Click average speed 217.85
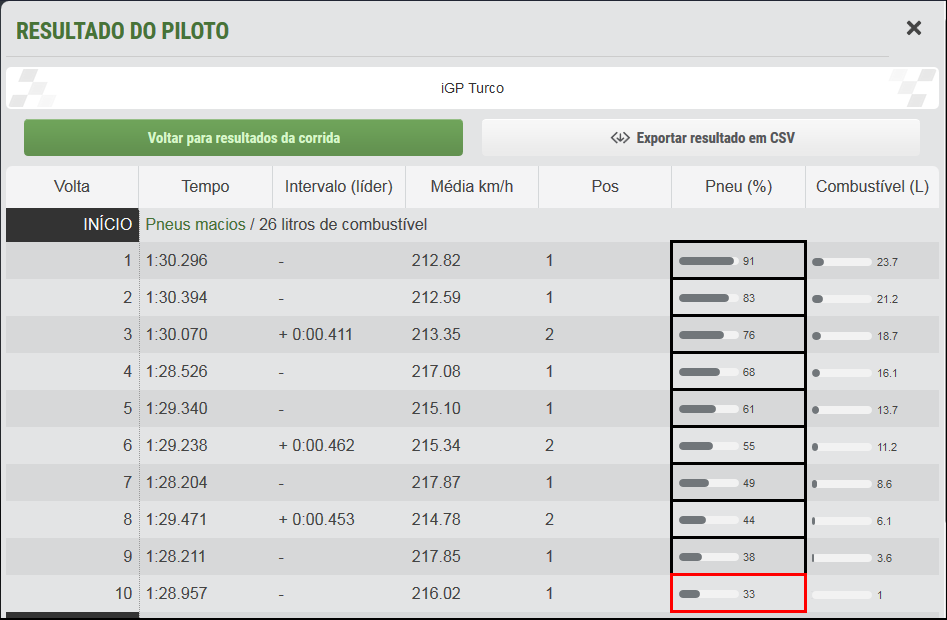Viewport: 947px width, 620px height. [436, 557]
